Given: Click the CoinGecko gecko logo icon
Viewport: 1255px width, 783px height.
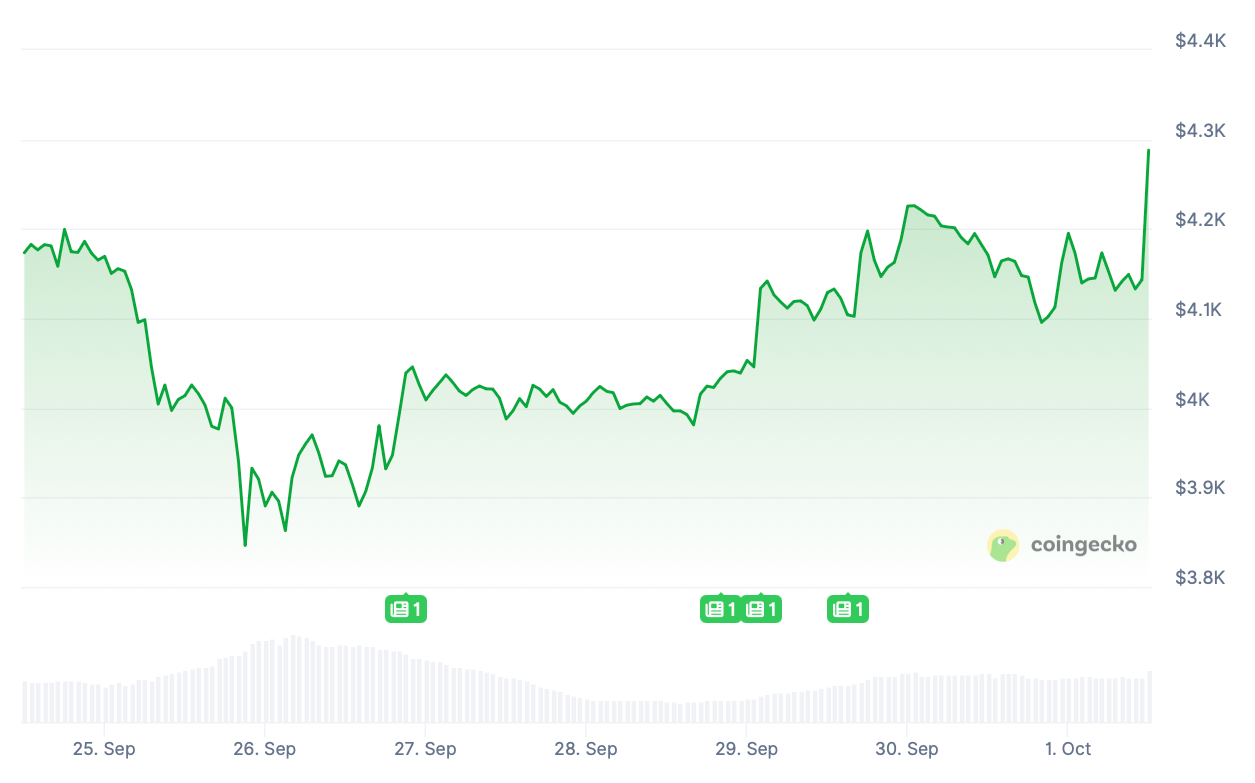Looking at the screenshot, I should pyautogui.click(x=1003, y=545).
